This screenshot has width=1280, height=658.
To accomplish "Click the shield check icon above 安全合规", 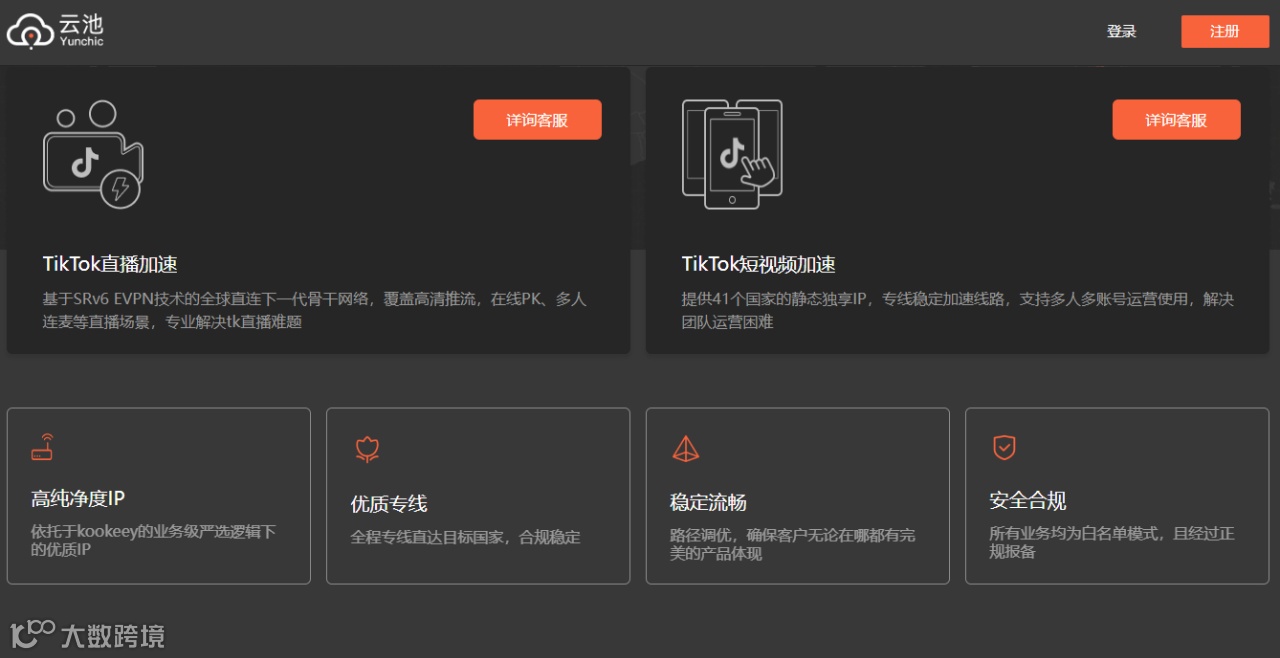I will click(1004, 447).
